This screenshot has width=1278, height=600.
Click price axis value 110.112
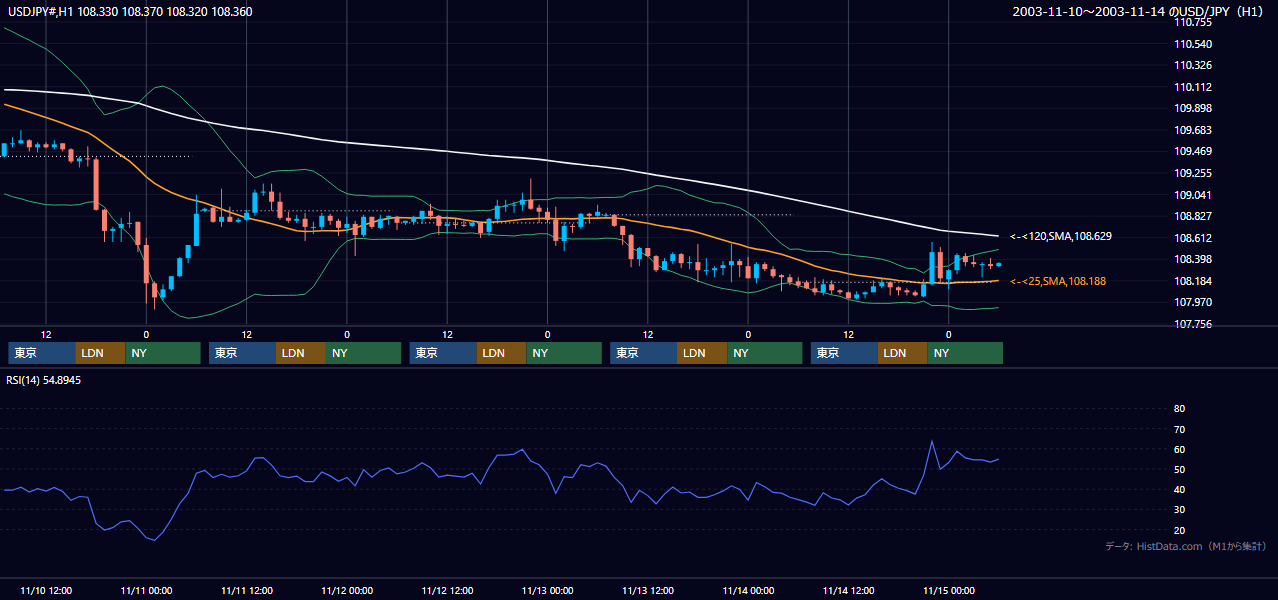point(1192,87)
